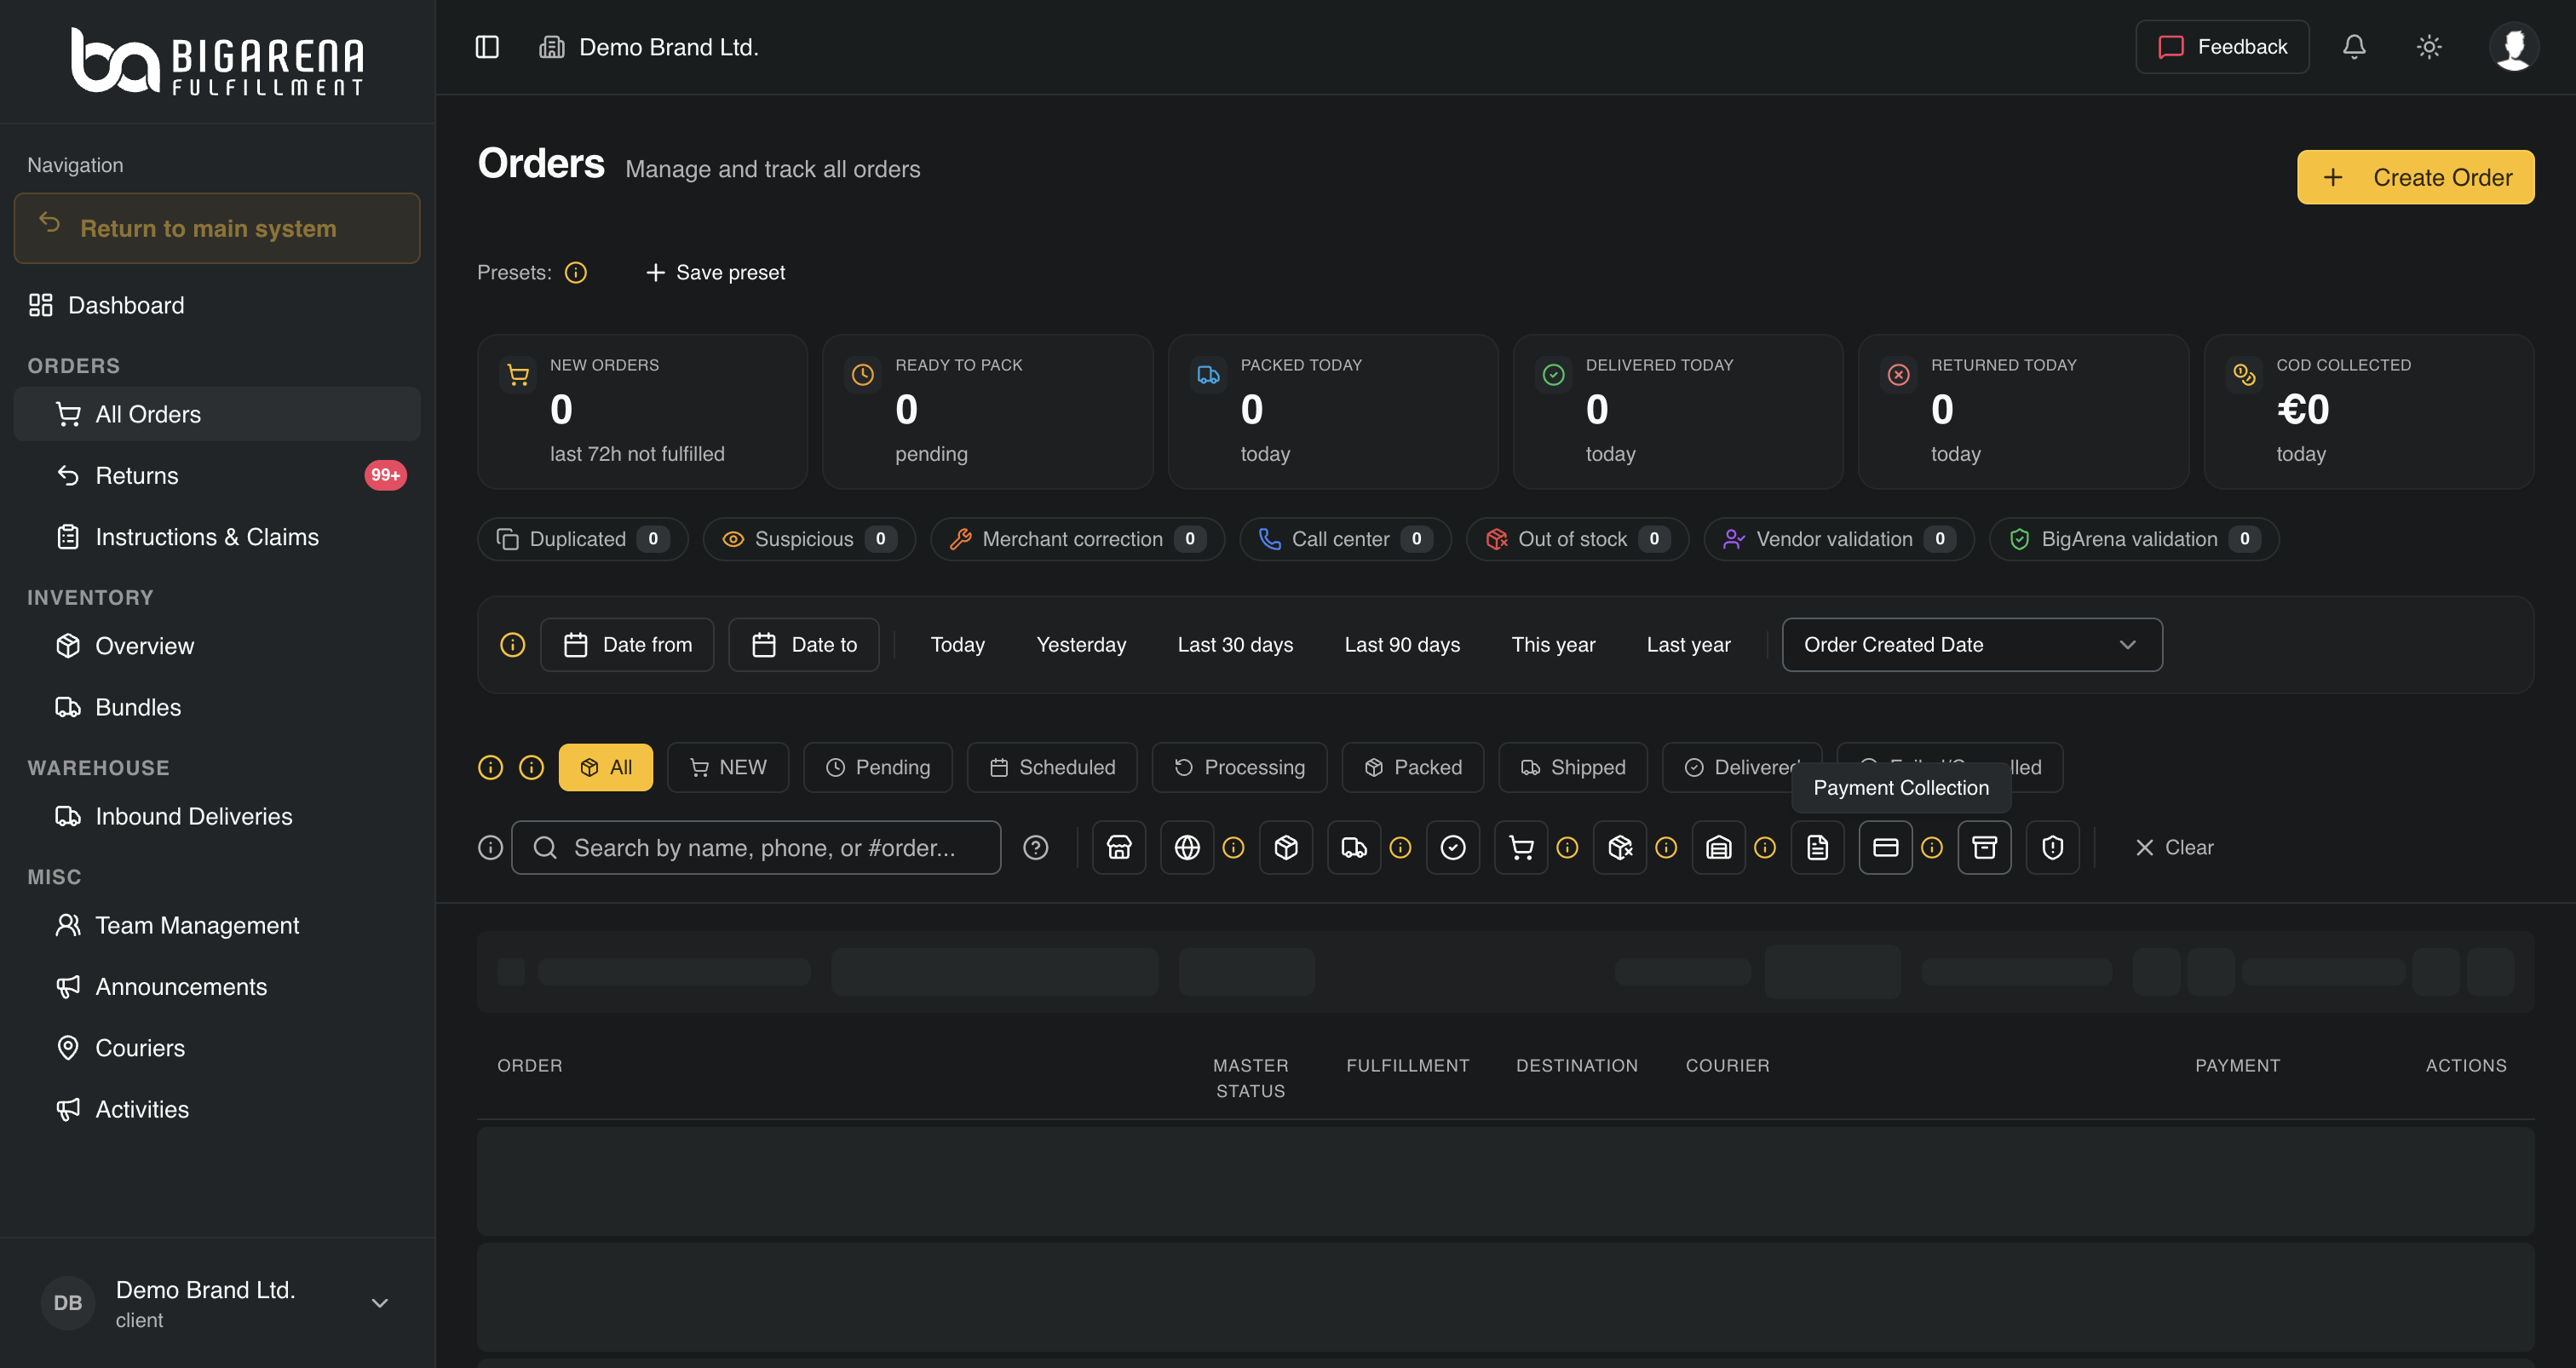Select the Processing status tab
Viewport: 2576px width, 1368px height.
click(x=1239, y=768)
